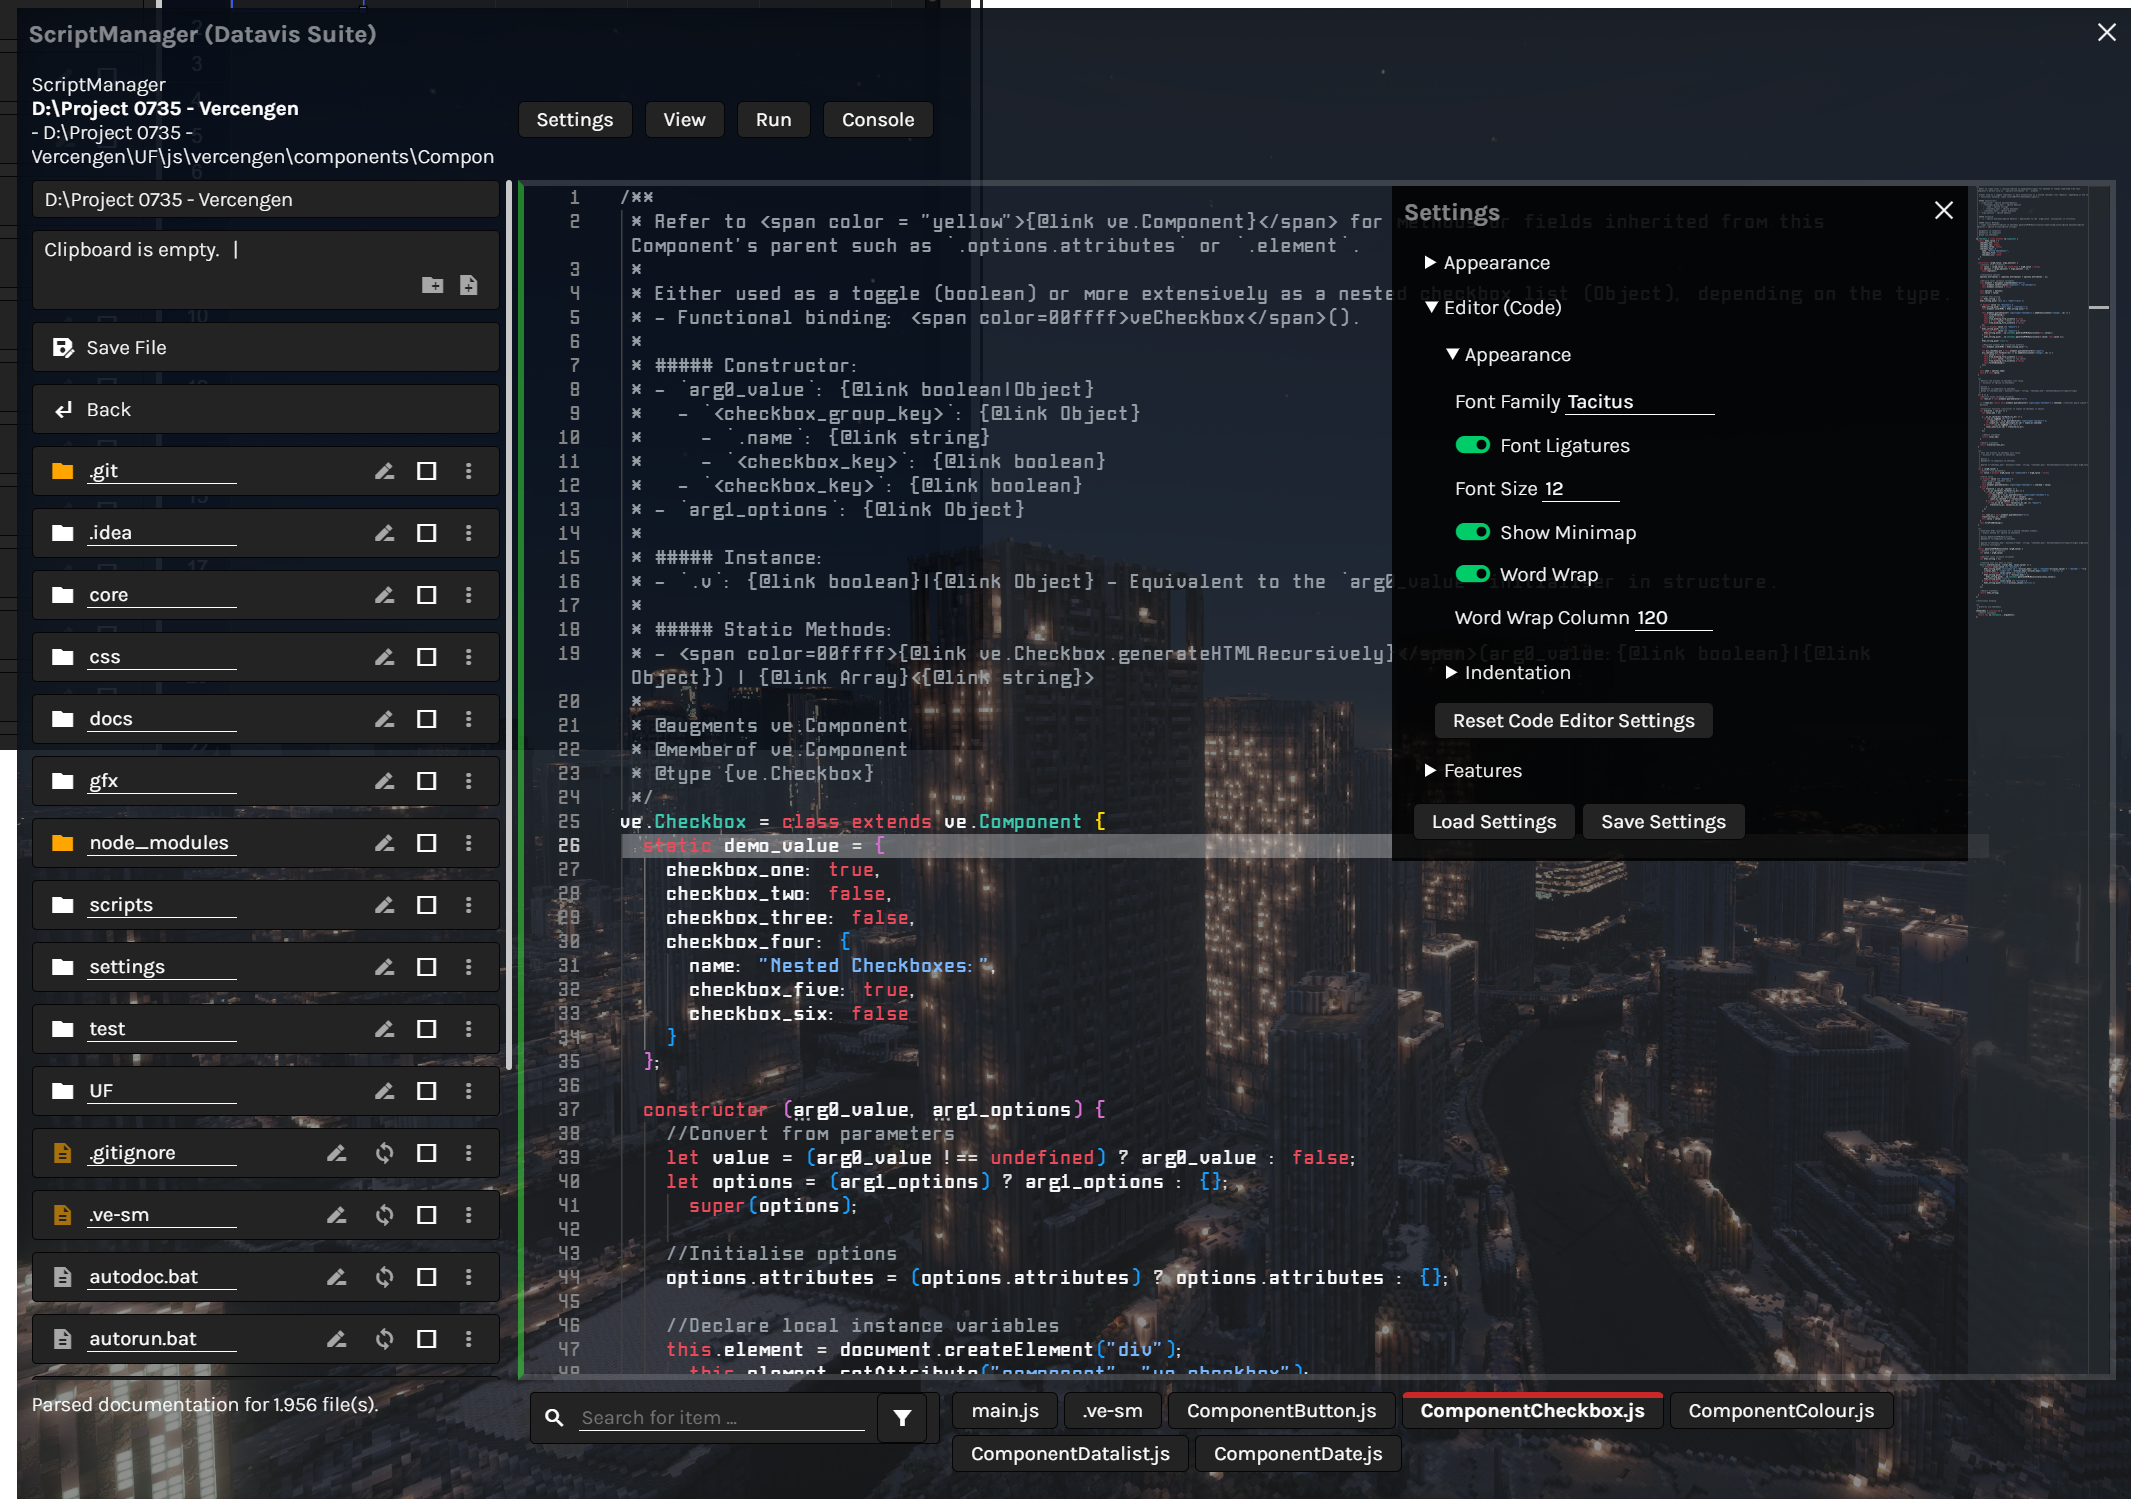Expand the Indentation section
Image resolution: width=2143 pixels, height=1509 pixels.
(x=1516, y=673)
